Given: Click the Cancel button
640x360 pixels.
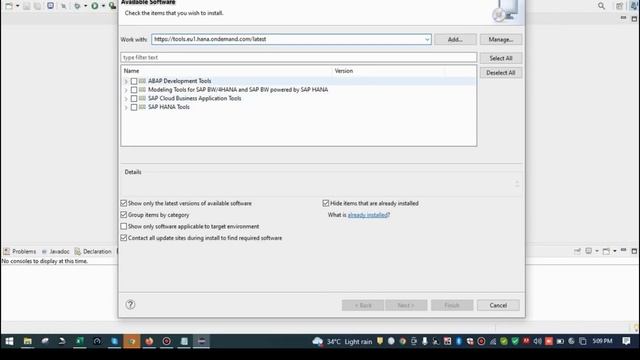Looking at the screenshot, I should 498,305.
